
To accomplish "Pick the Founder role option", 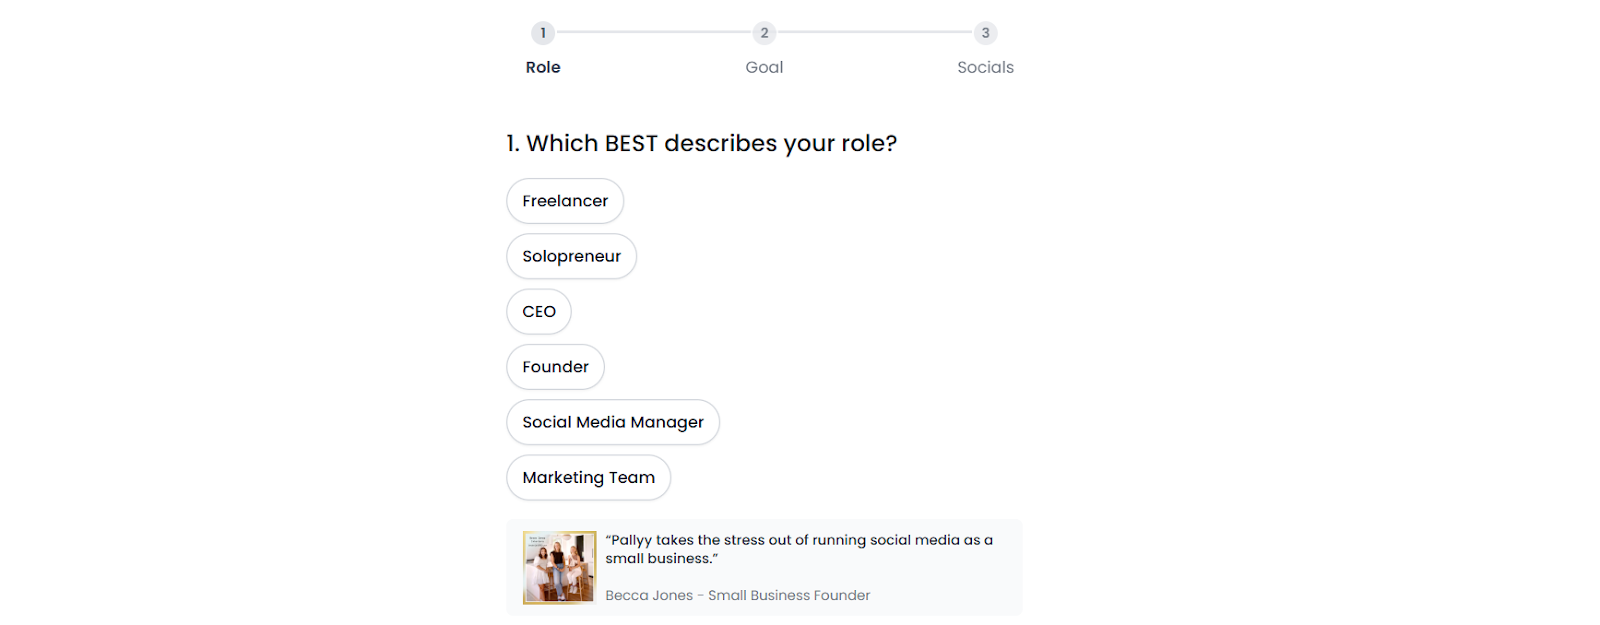I will [x=555, y=367].
